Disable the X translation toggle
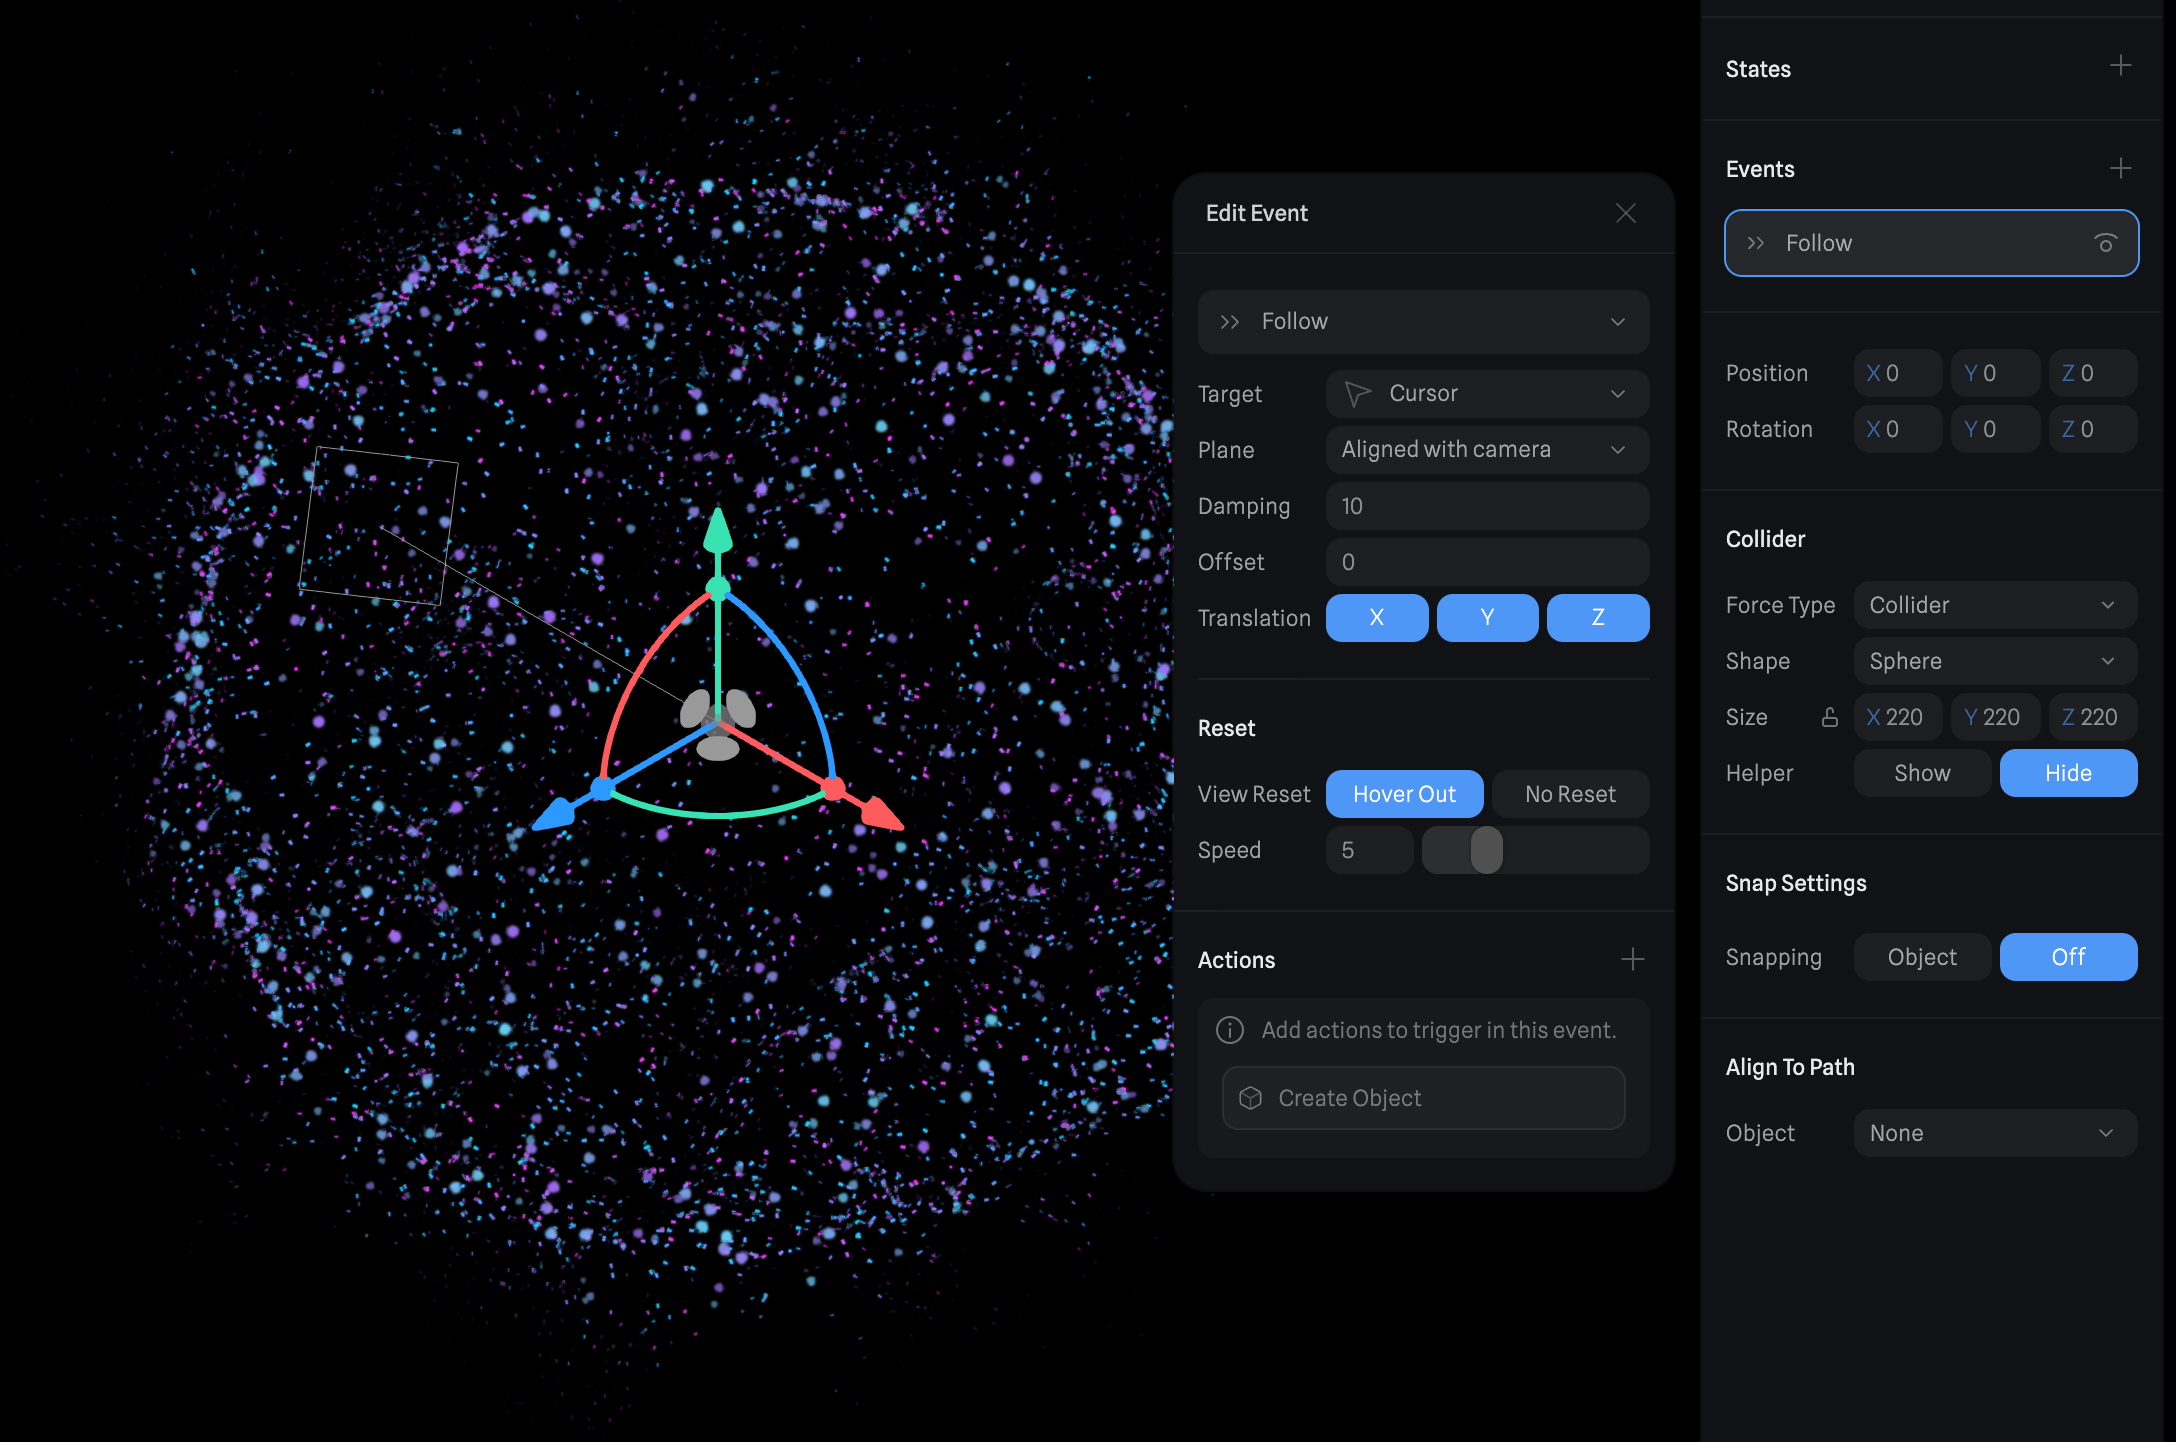 point(1377,617)
